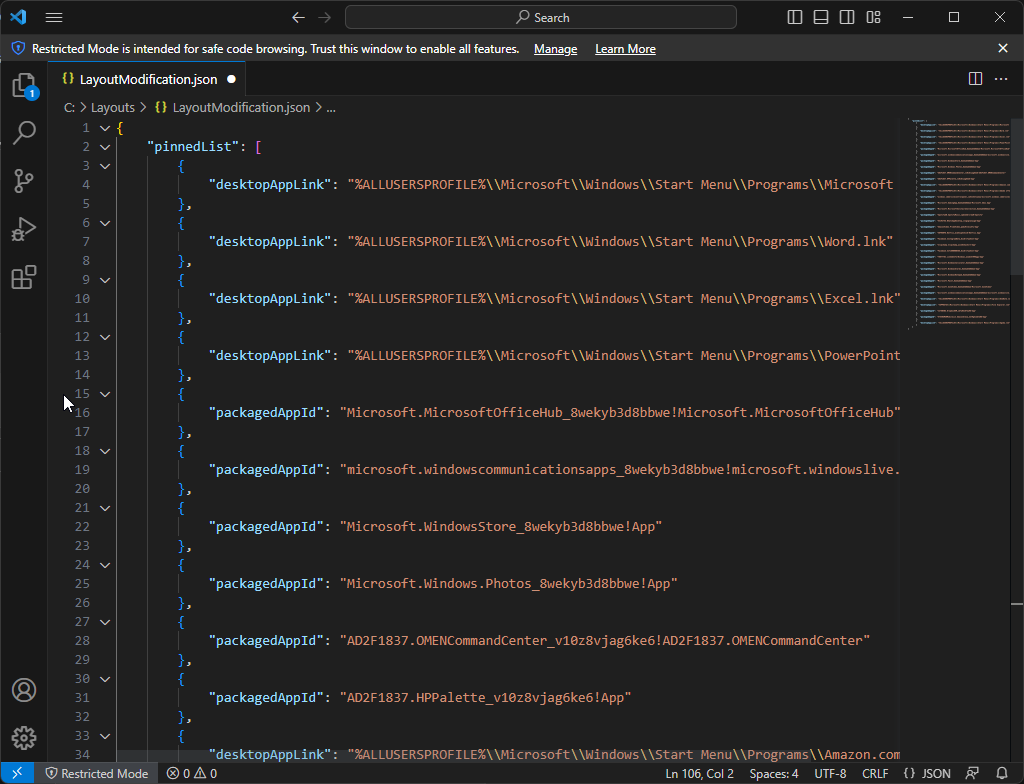Toggle the primary side bar layout button
1024x784 pixels.
coord(796,17)
